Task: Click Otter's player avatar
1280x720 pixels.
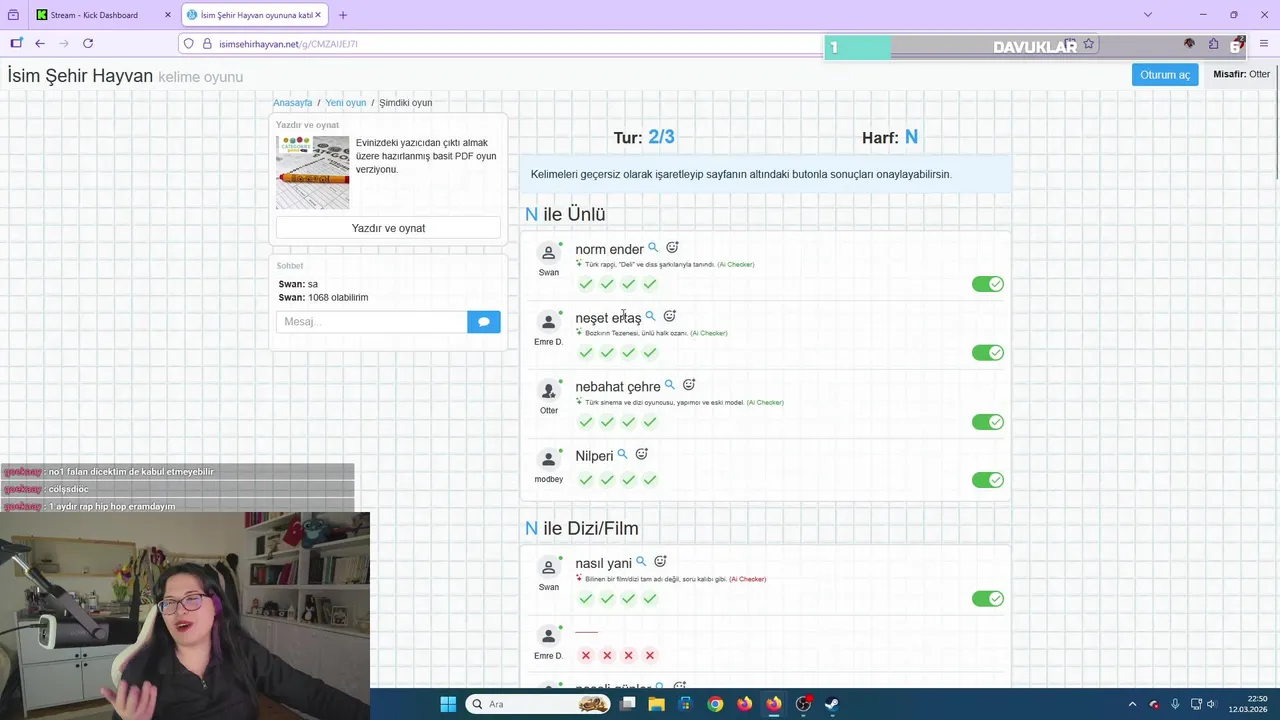Action: click(x=548, y=391)
